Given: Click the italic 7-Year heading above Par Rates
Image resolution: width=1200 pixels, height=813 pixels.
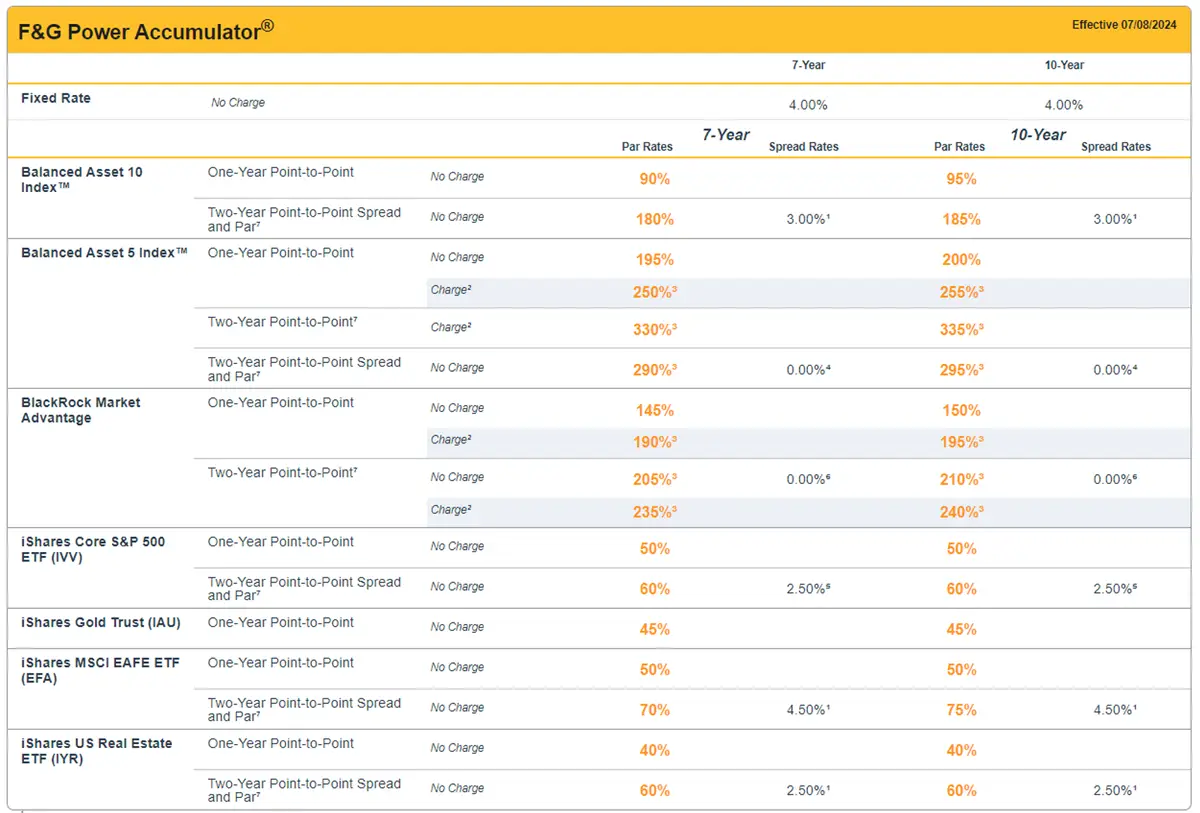Looking at the screenshot, I should (726, 135).
